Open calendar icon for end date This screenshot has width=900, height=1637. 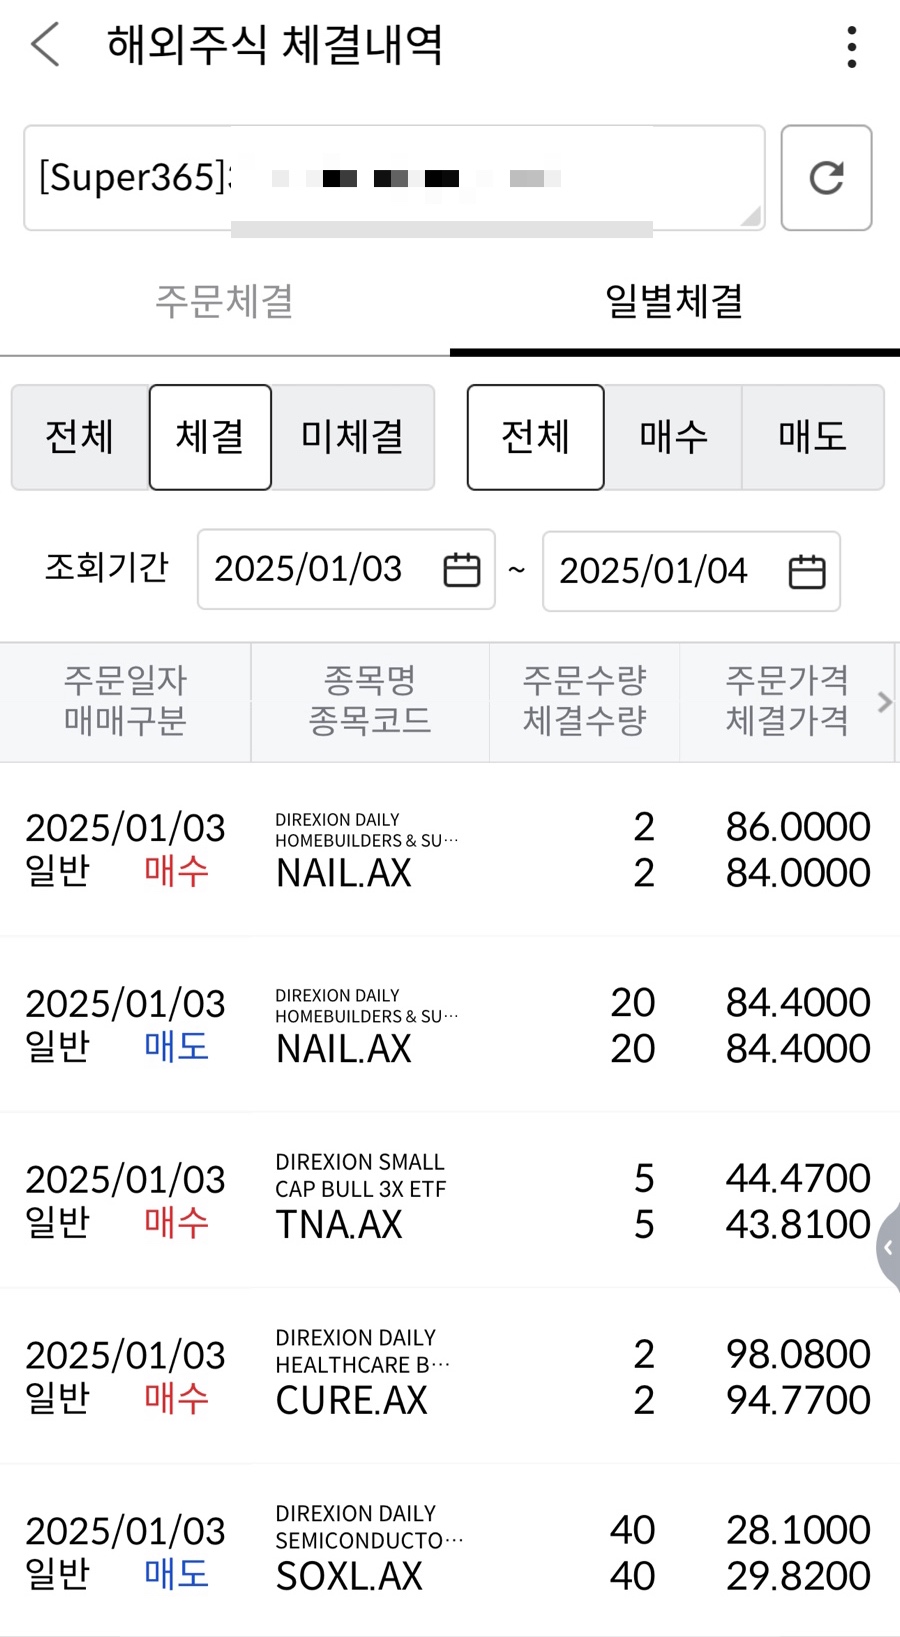click(x=807, y=572)
